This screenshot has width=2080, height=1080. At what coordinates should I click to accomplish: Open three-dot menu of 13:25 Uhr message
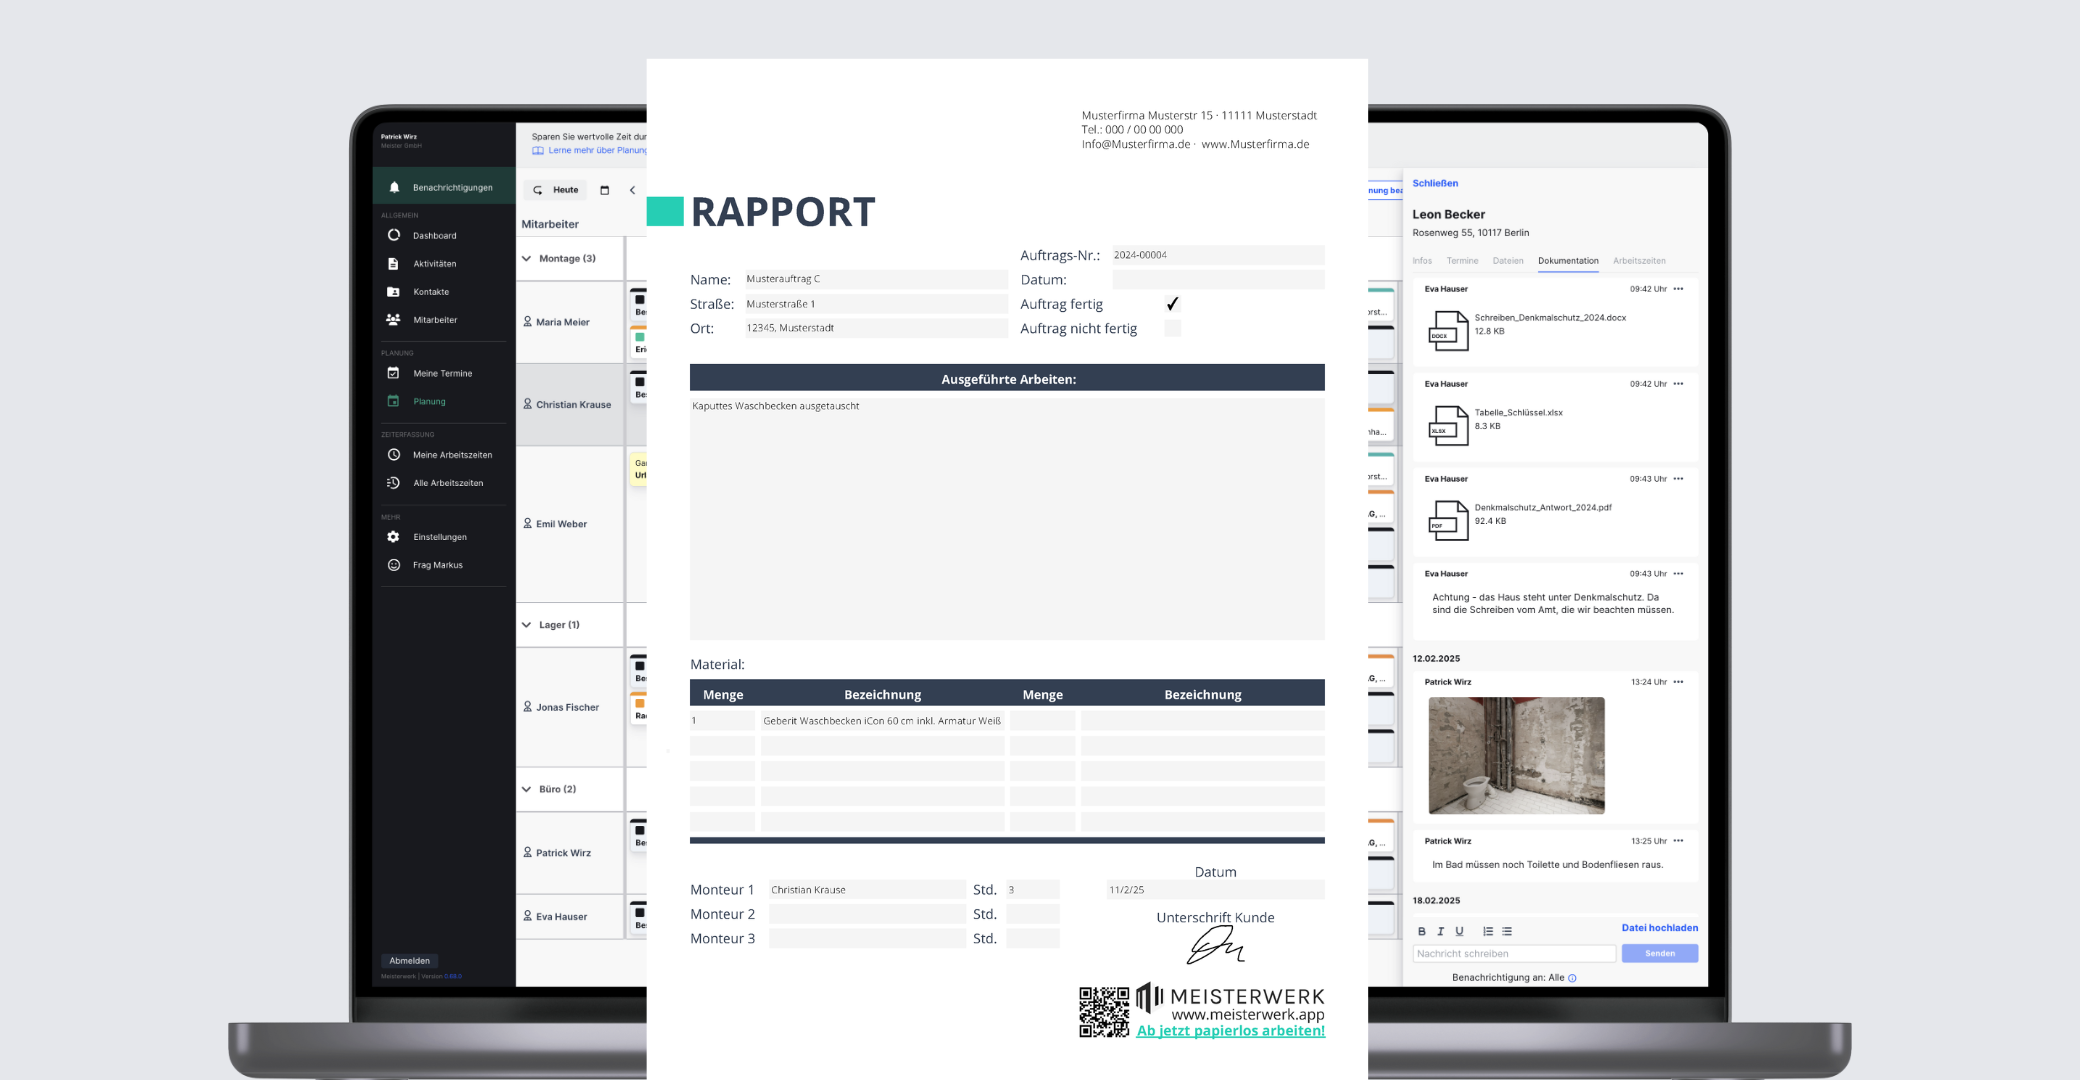point(1678,841)
